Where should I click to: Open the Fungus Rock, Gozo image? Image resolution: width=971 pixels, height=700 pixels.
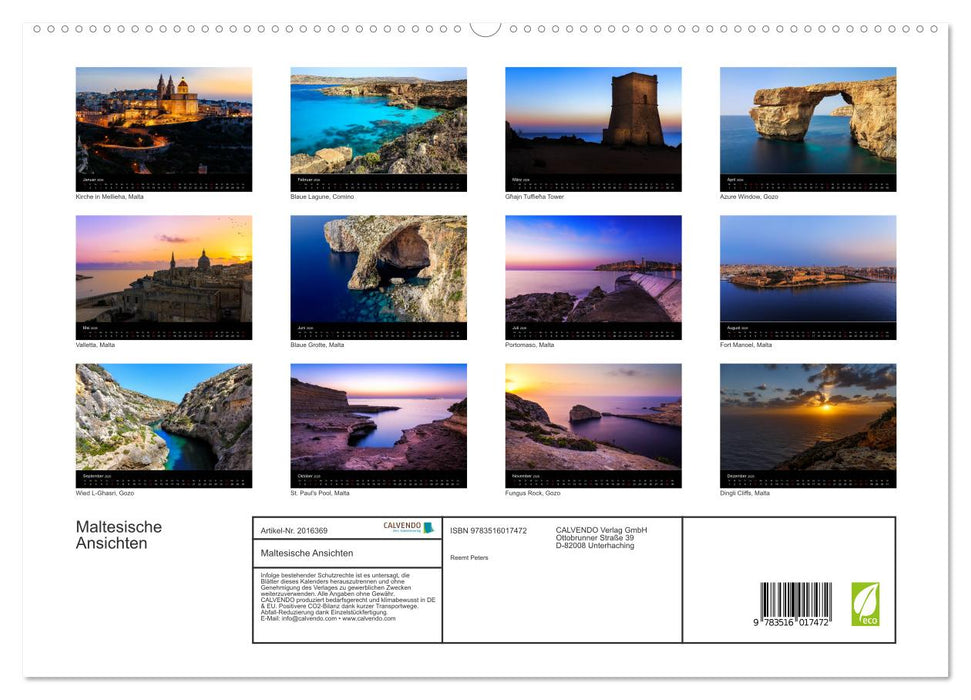click(593, 419)
